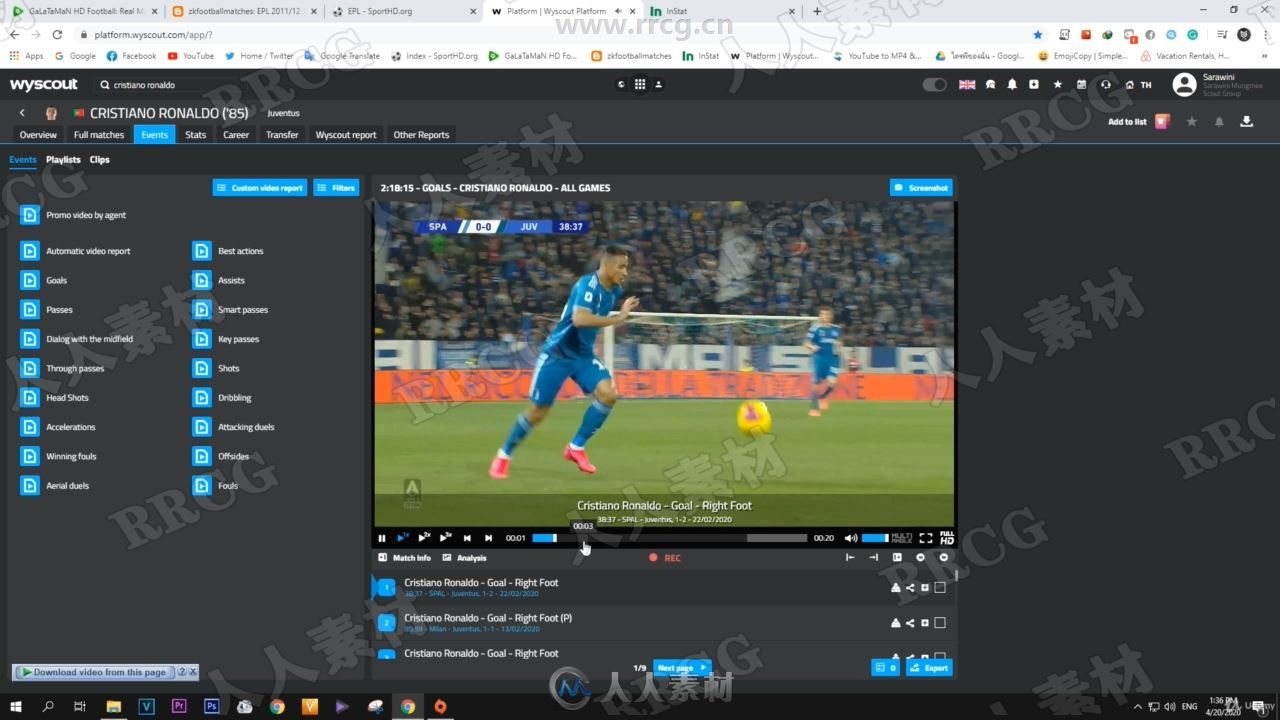Skip to the next clip
1280x720 pixels.
point(489,538)
